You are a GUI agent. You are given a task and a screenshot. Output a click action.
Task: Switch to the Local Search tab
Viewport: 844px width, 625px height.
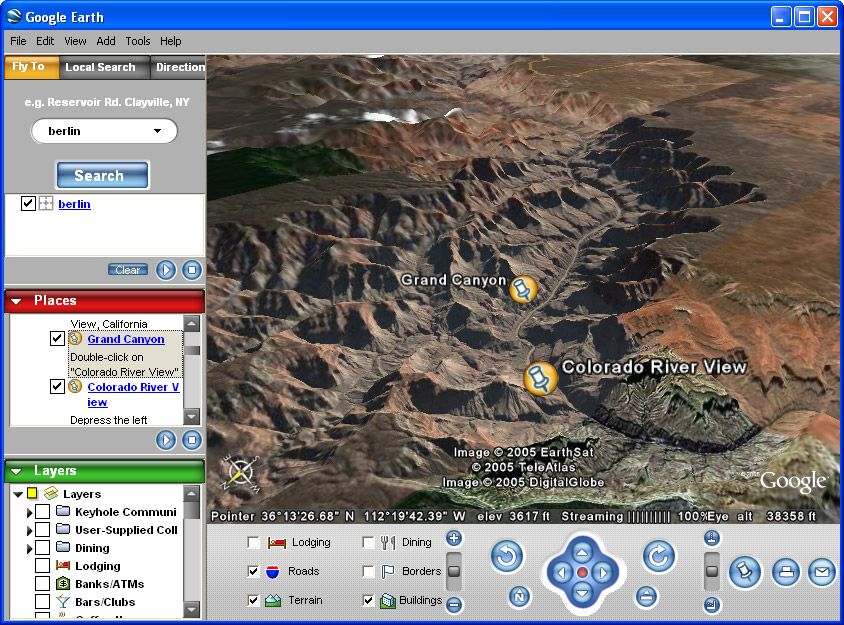pyautogui.click(x=103, y=67)
